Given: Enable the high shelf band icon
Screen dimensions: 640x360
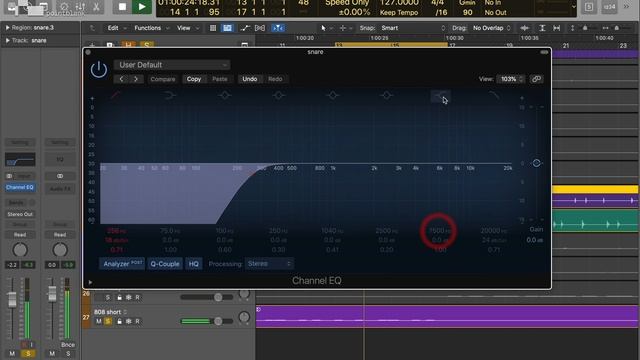Looking at the screenshot, I should pyautogui.click(x=440, y=96).
